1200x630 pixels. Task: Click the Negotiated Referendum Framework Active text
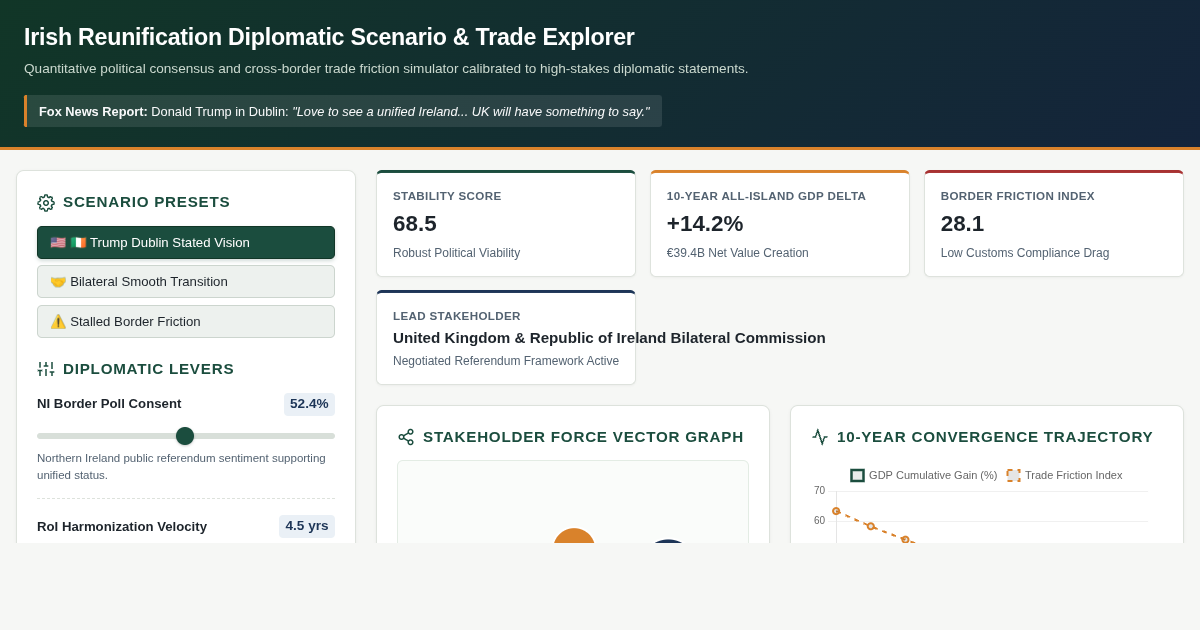pyautogui.click(x=506, y=361)
